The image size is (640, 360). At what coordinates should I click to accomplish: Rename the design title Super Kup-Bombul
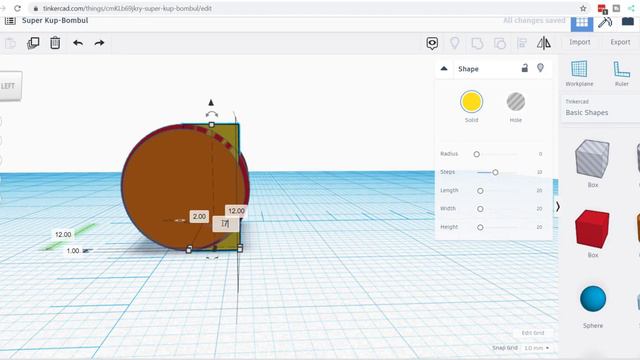pyautogui.click(x=55, y=20)
